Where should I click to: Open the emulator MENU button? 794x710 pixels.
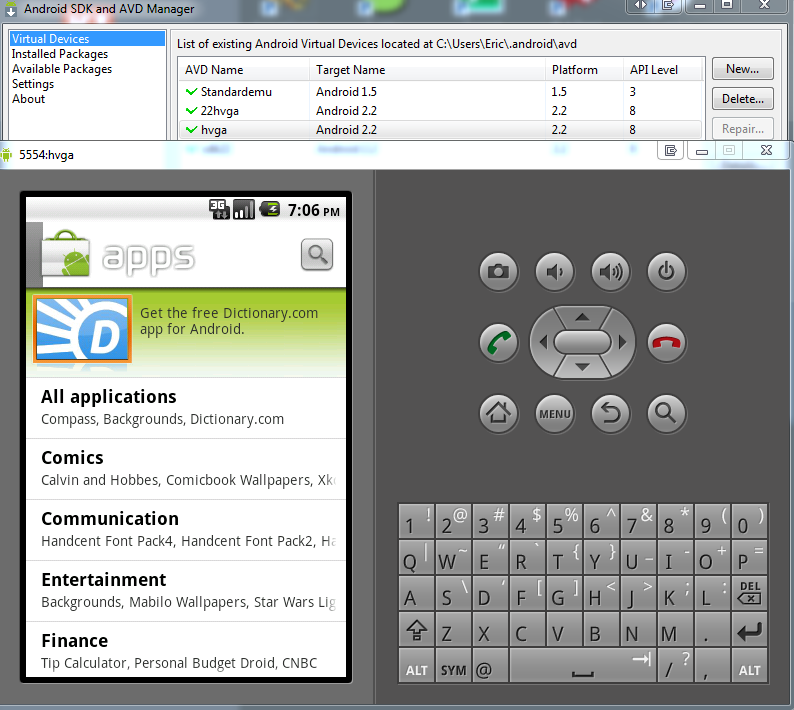click(x=554, y=414)
